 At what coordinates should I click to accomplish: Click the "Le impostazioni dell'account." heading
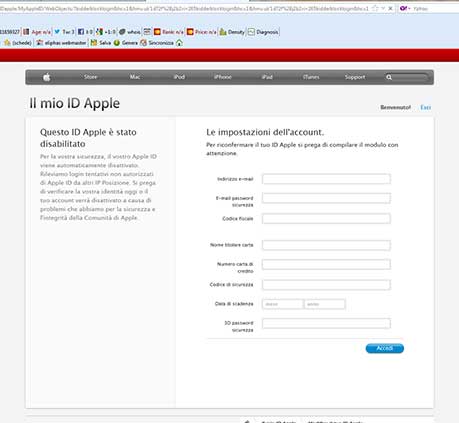pyautogui.click(x=265, y=132)
